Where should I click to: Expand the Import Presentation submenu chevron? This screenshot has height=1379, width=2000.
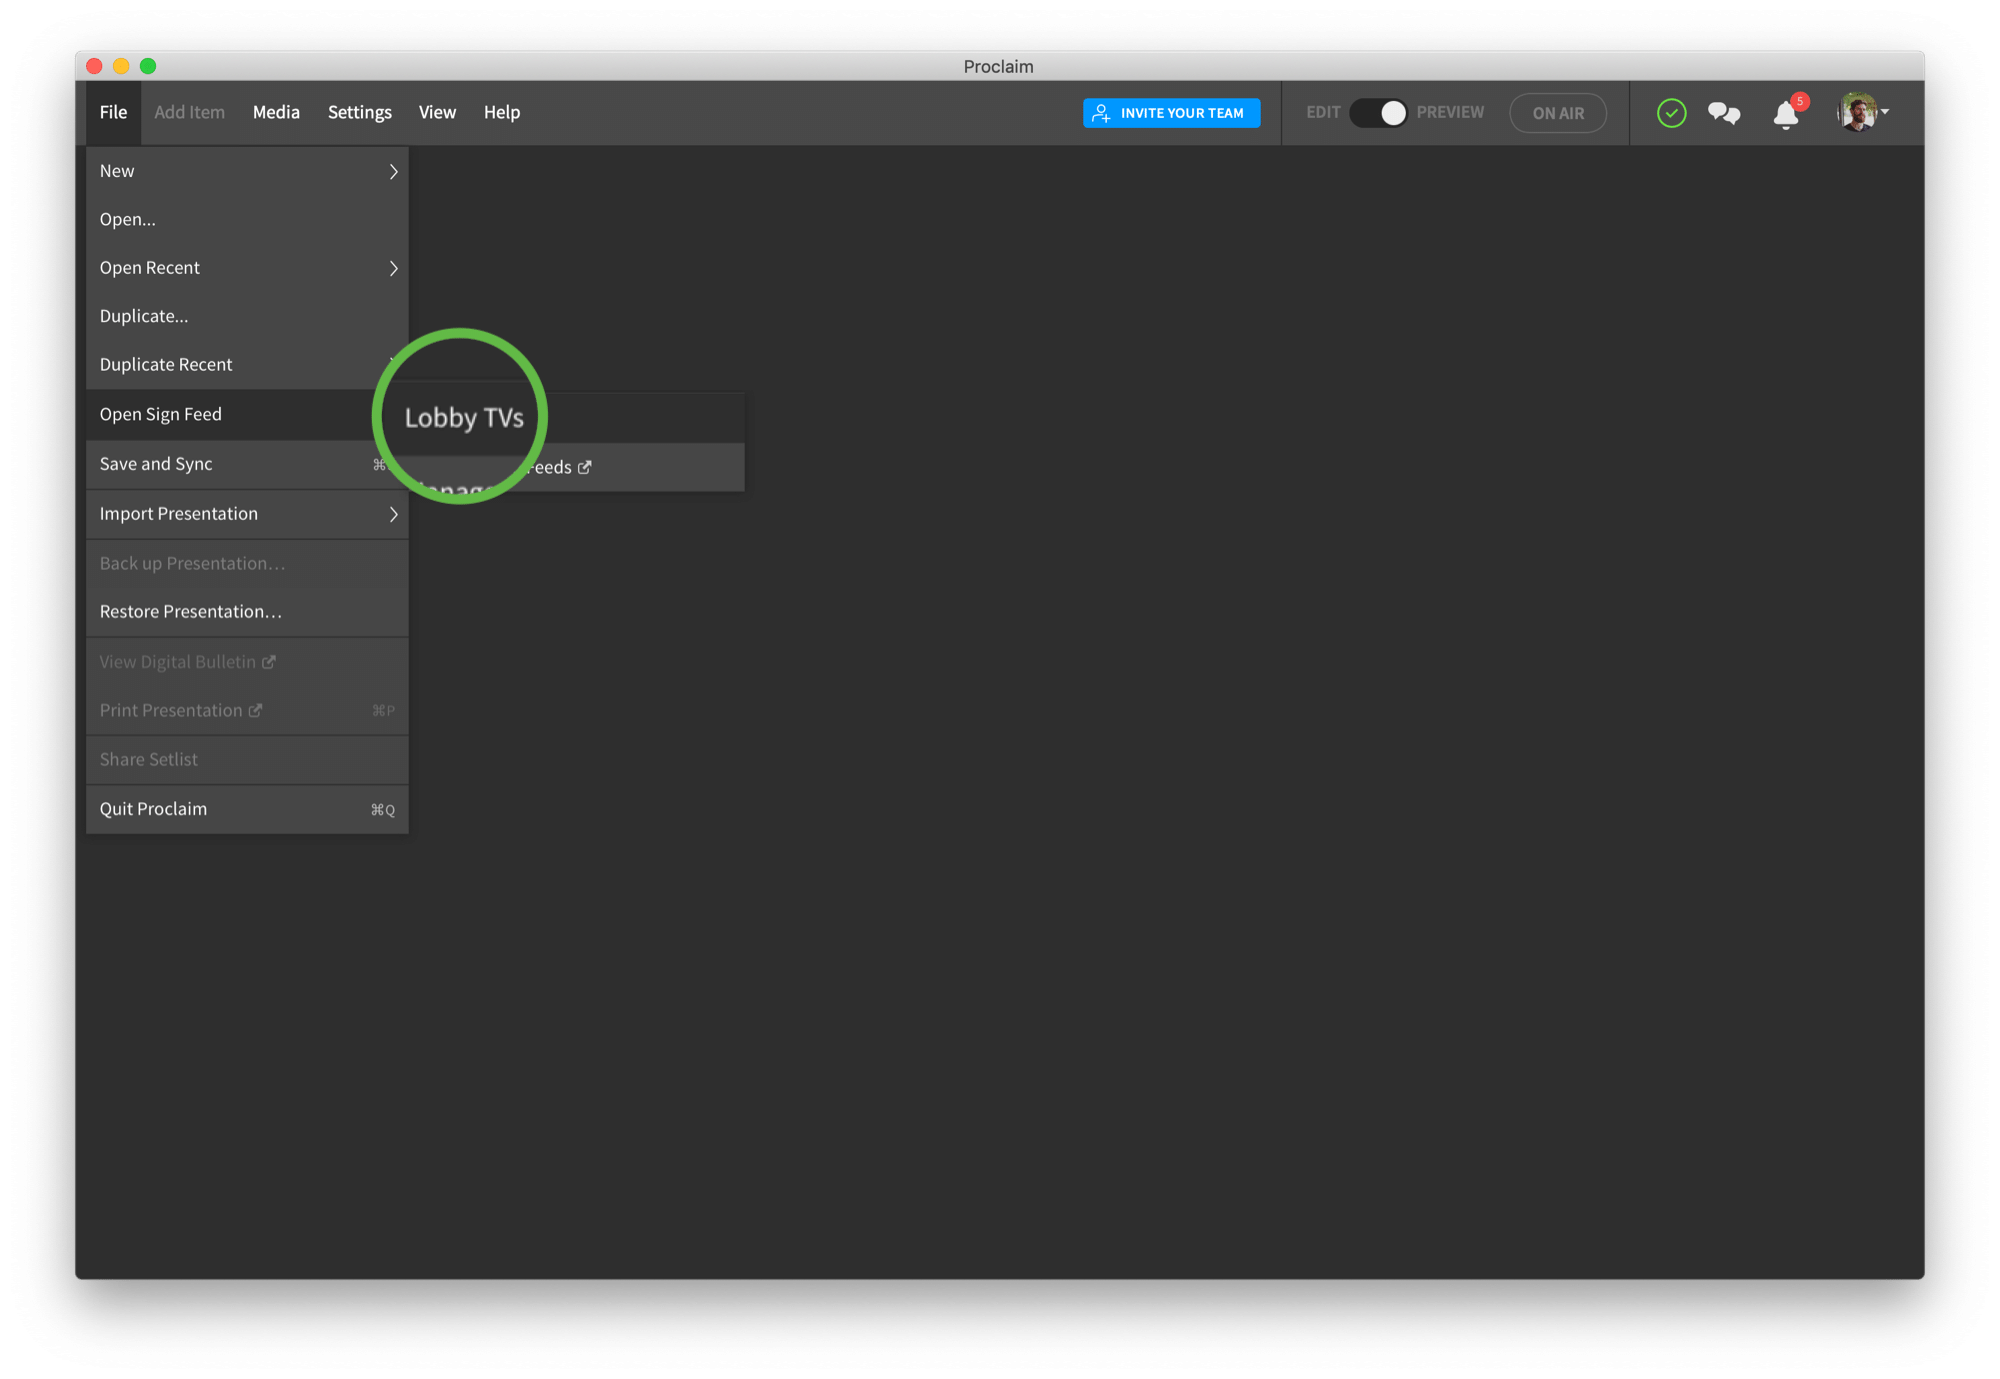393,514
